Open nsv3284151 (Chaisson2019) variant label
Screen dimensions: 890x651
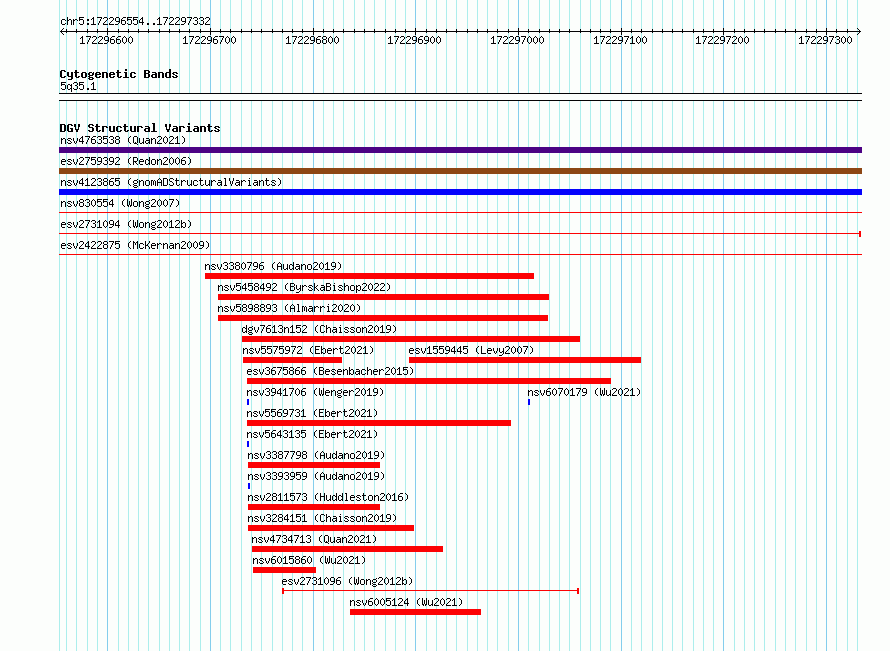coord(322,518)
